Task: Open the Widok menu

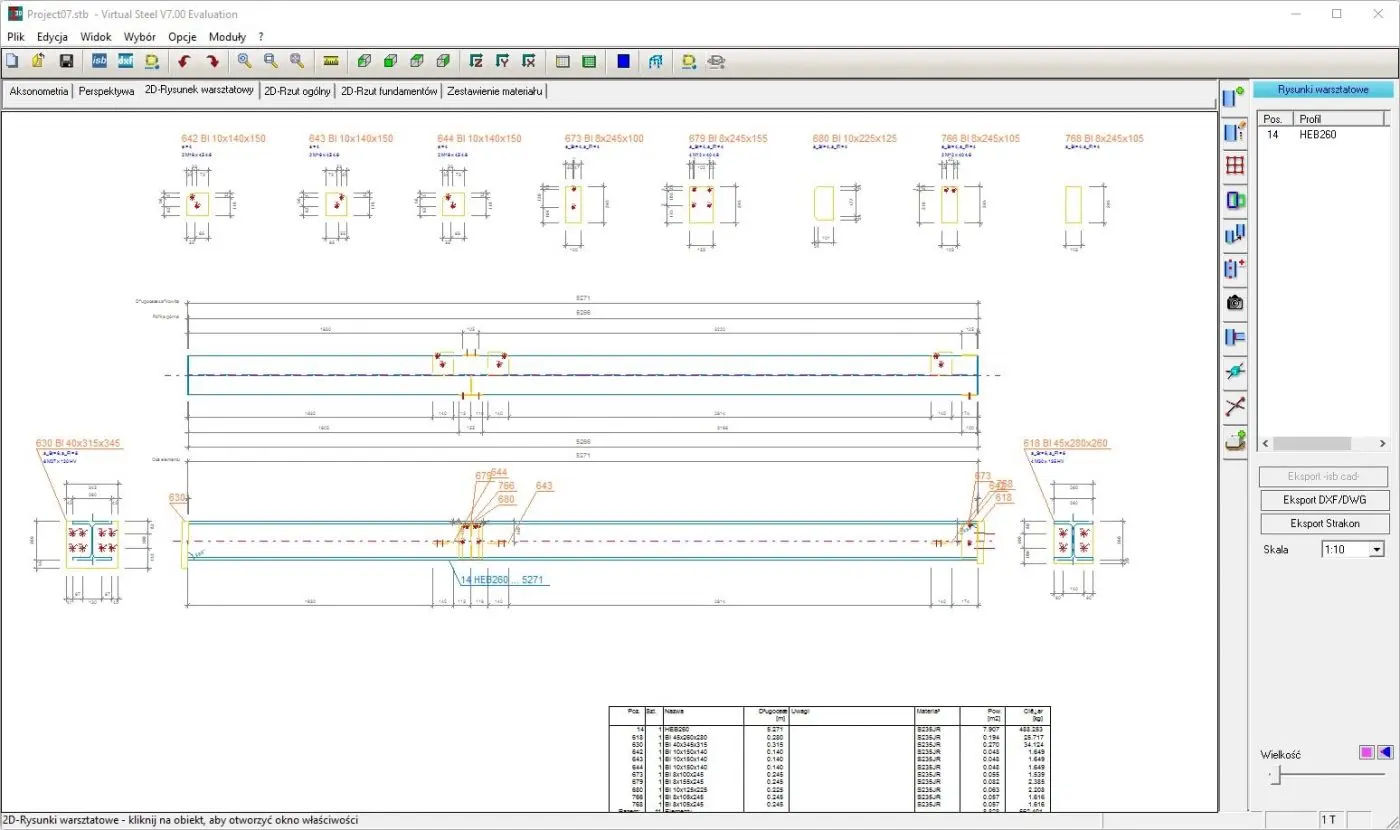Action: 96,37
